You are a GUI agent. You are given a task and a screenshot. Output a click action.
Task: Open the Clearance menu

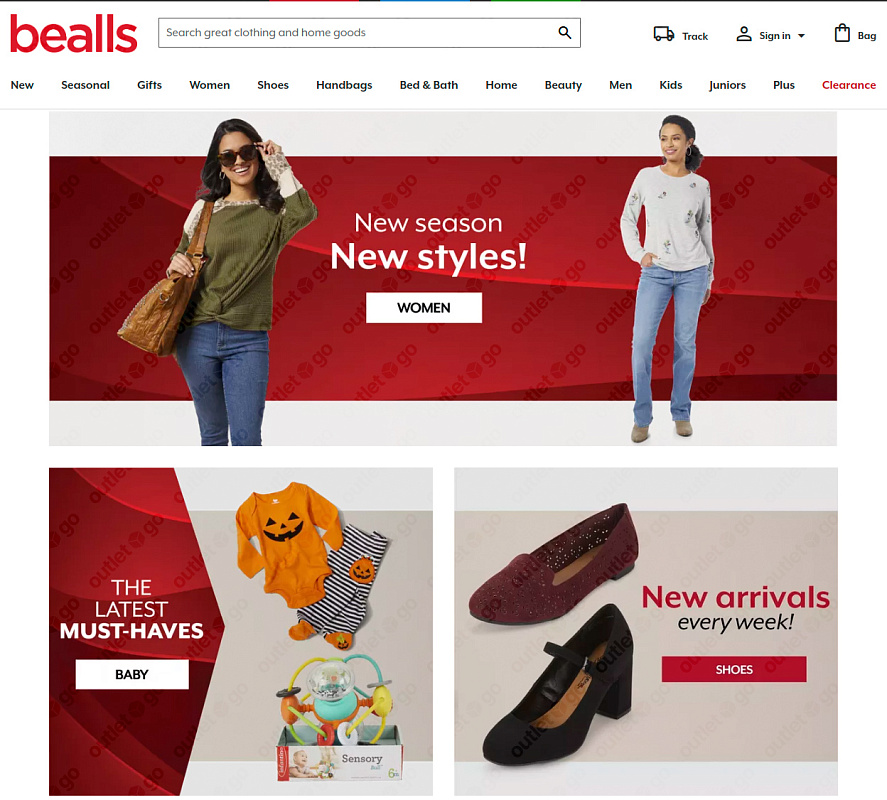849,85
